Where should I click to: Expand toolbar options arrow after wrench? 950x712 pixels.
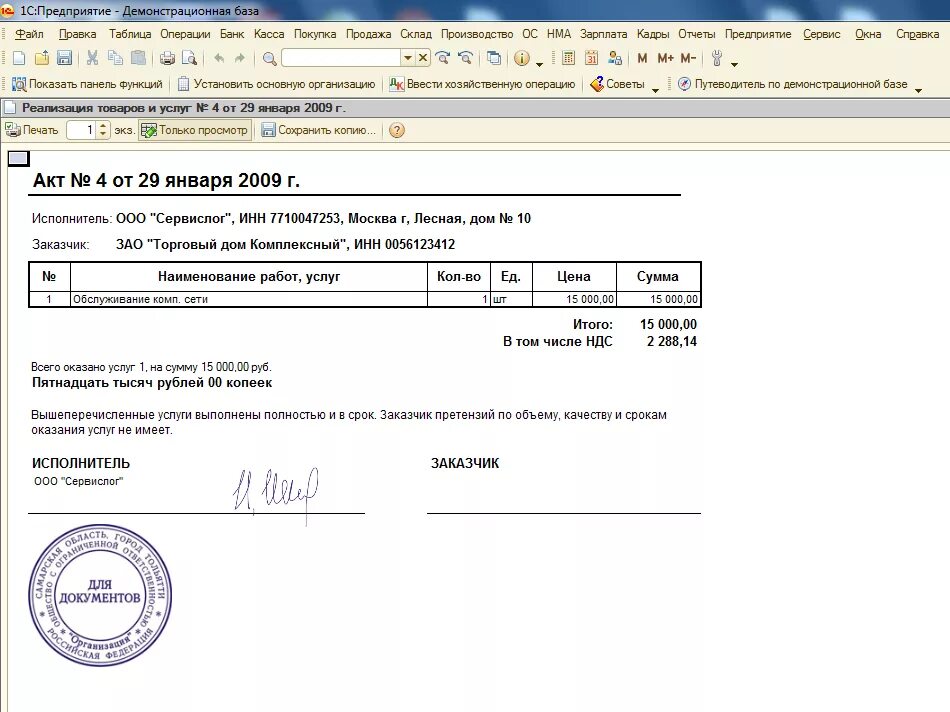[x=734, y=64]
